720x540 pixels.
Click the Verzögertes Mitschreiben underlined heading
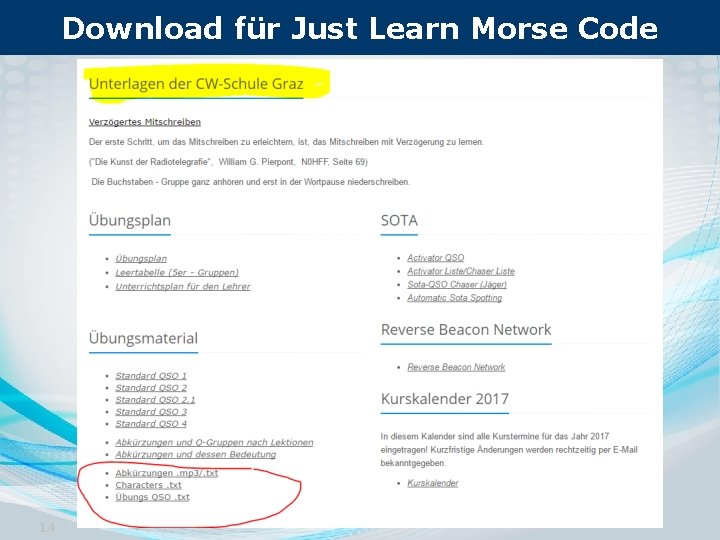pos(145,122)
